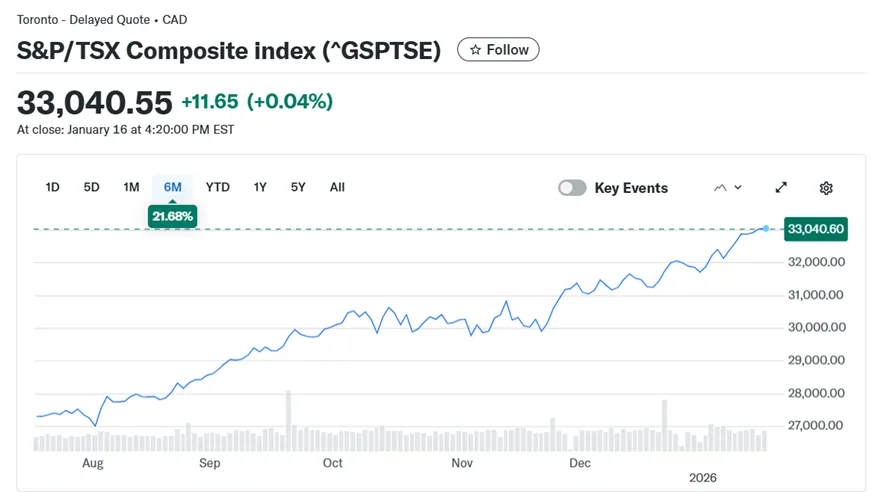Viewport: 881px width, 492px height.
Task: Click the tallest volume bar in late September
Action: tap(288, 420)
